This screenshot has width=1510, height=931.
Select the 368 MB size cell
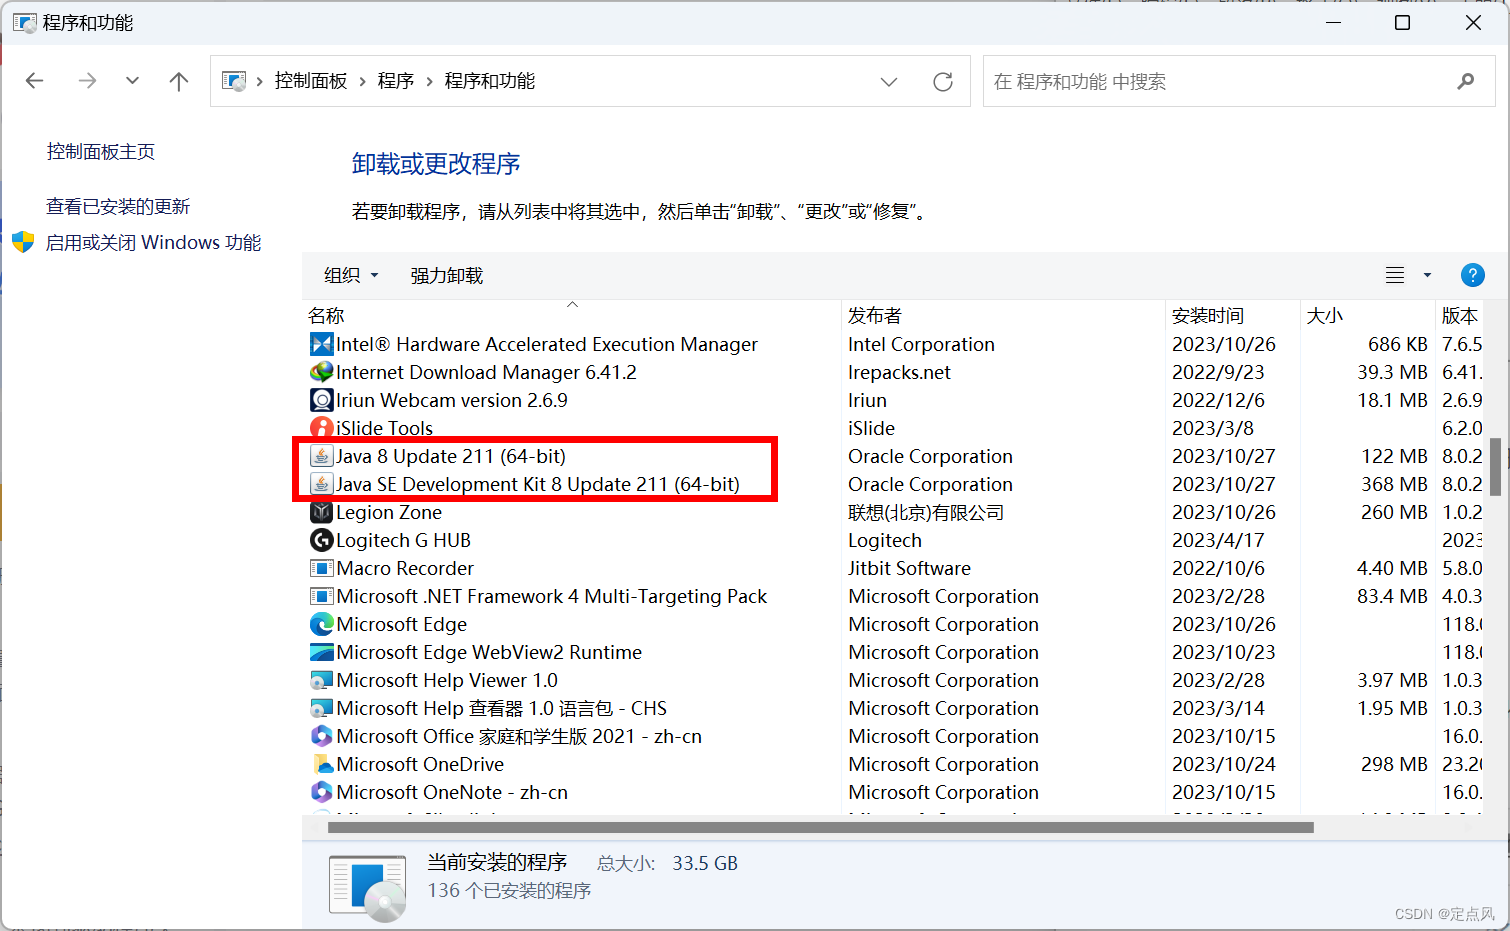[x=1394, y=485]
